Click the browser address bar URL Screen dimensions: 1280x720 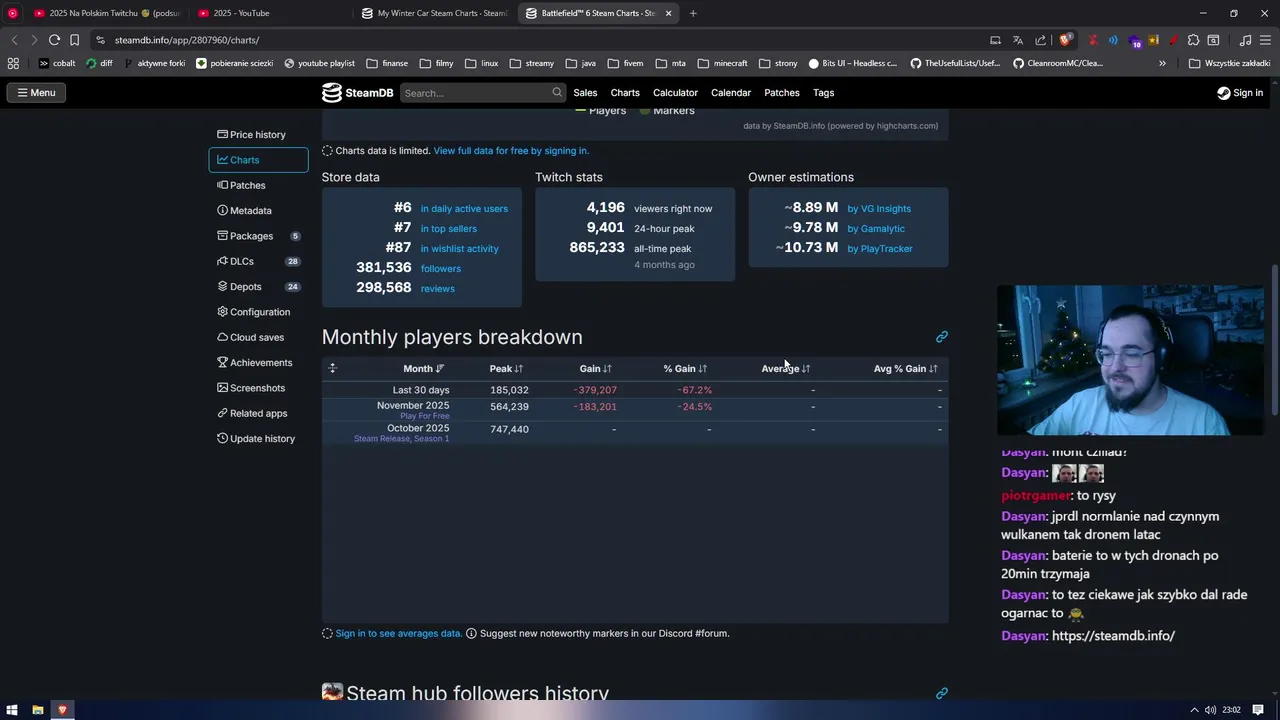[x=187, y=40]
